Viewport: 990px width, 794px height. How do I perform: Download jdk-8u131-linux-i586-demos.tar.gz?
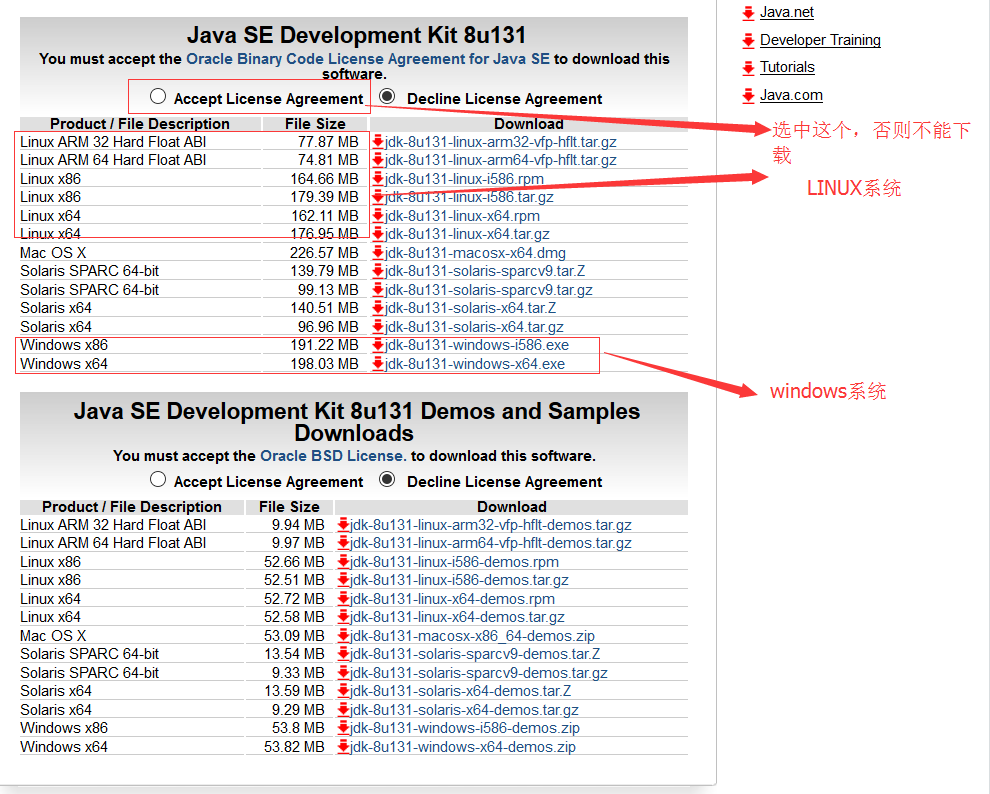pos(460,580)
